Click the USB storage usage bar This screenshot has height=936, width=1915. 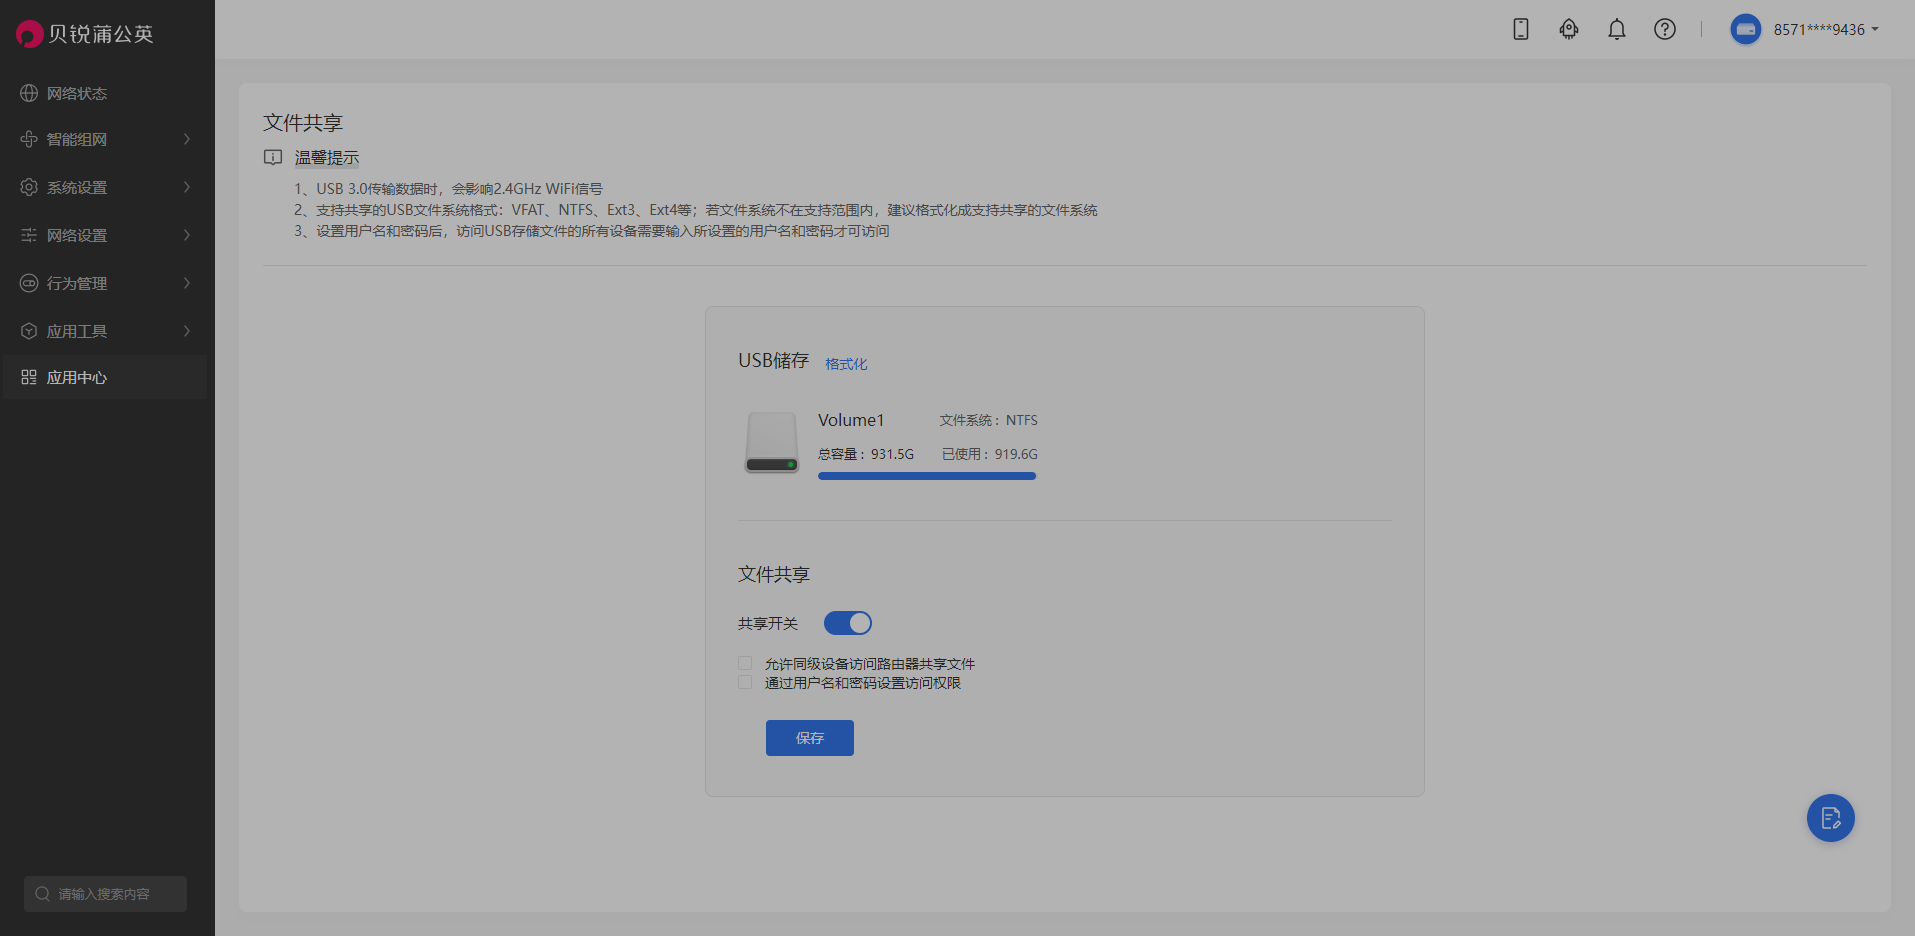coord(927,476)
